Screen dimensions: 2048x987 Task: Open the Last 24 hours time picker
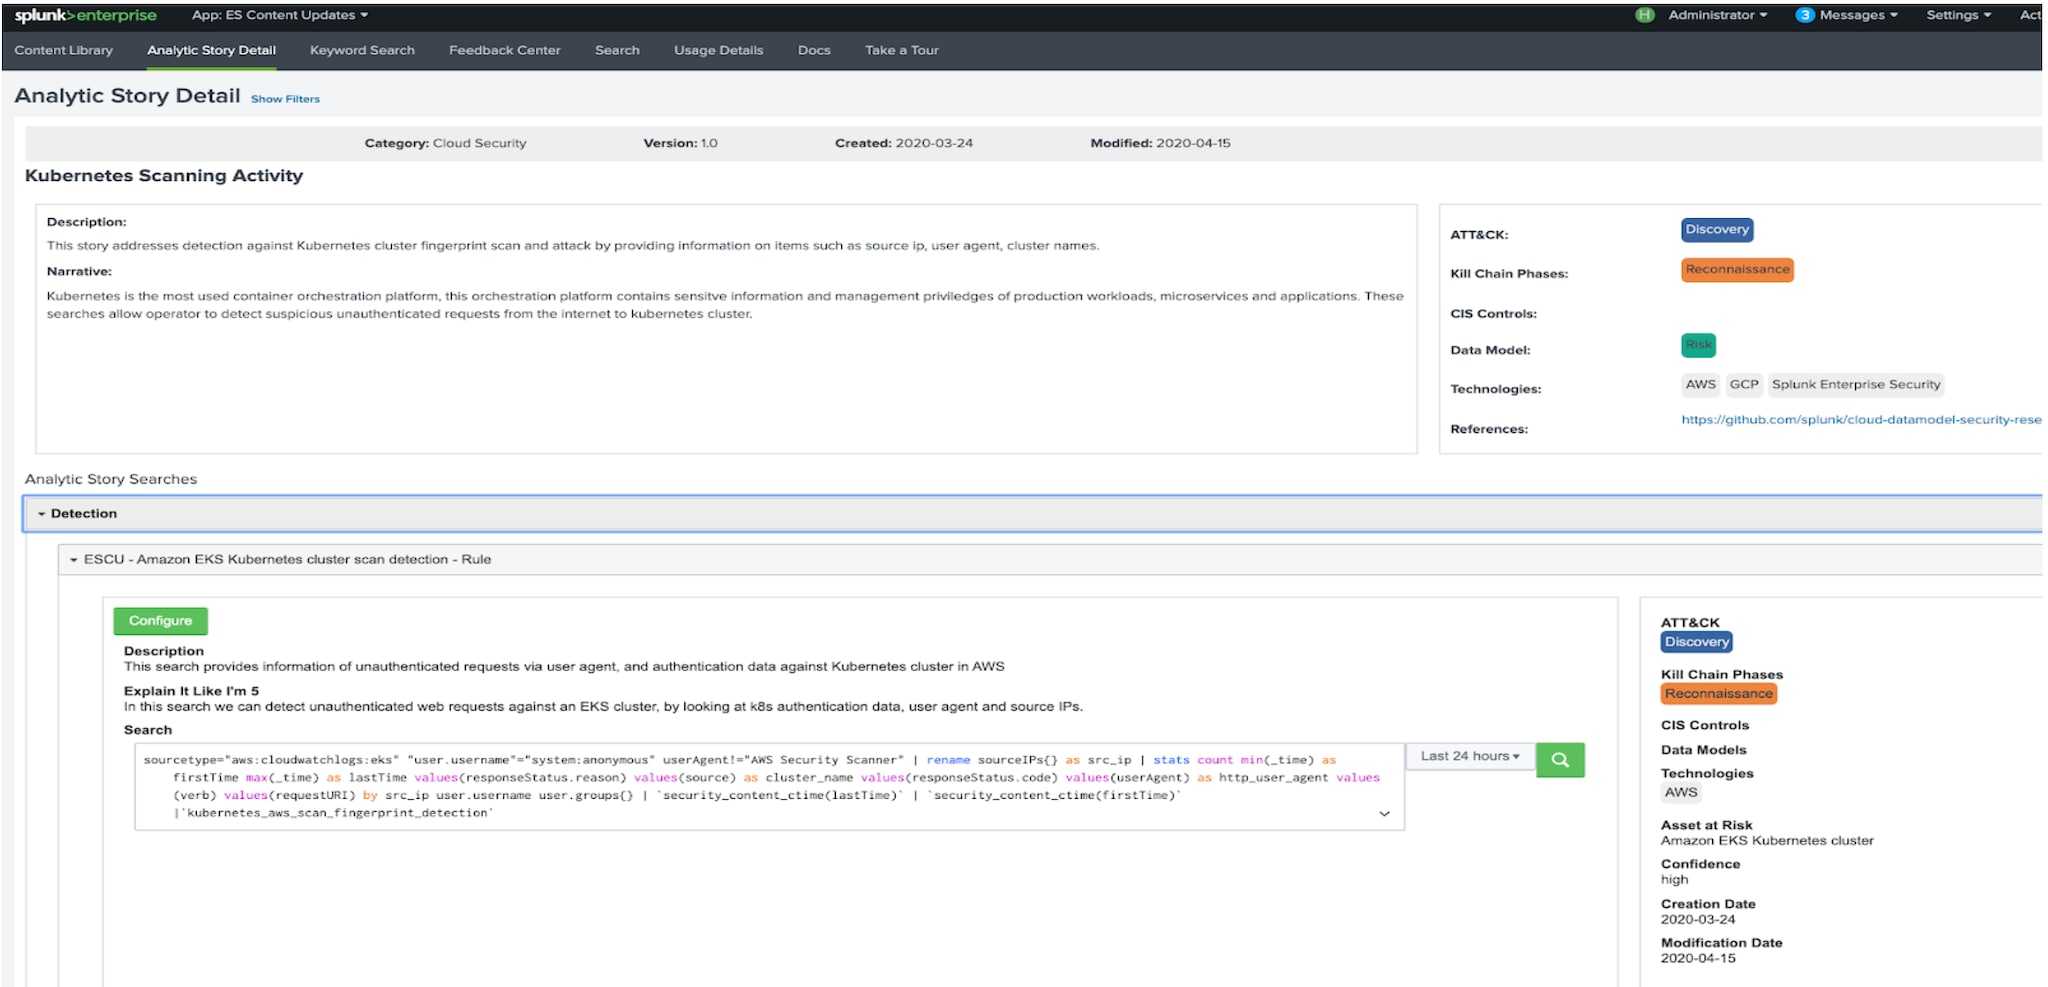1470,756
